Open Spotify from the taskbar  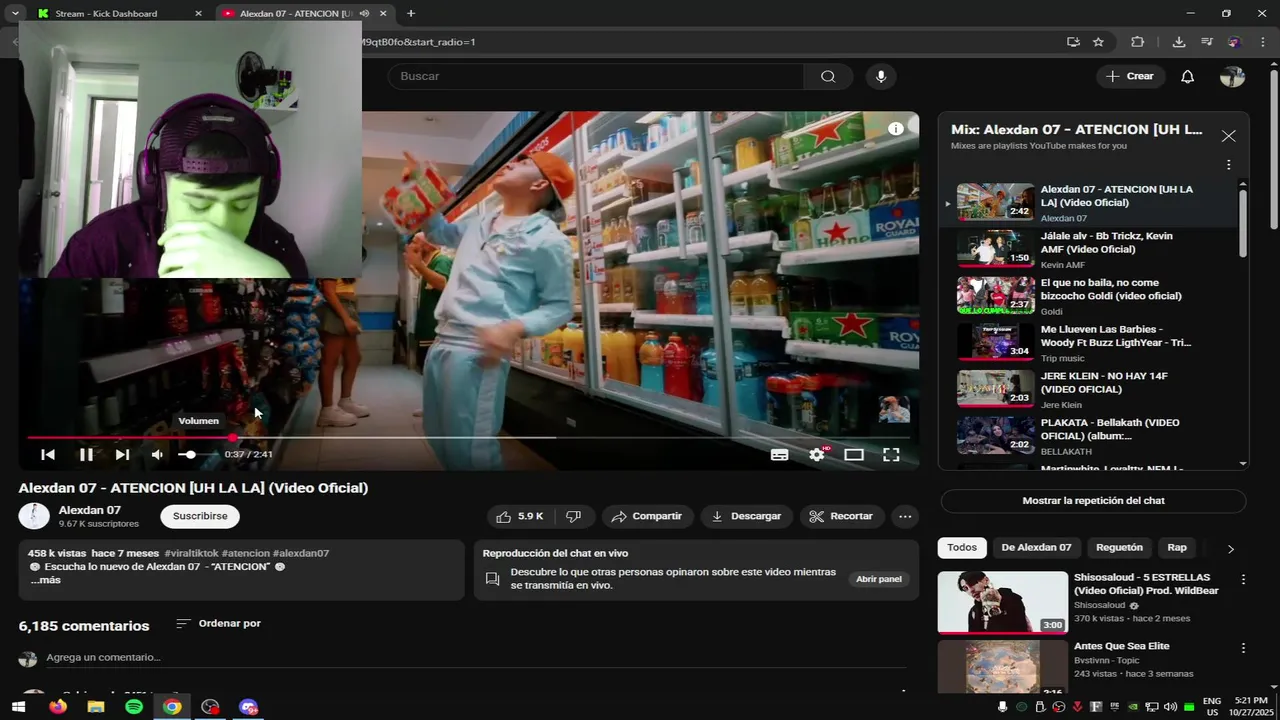(x=134, y=707)
